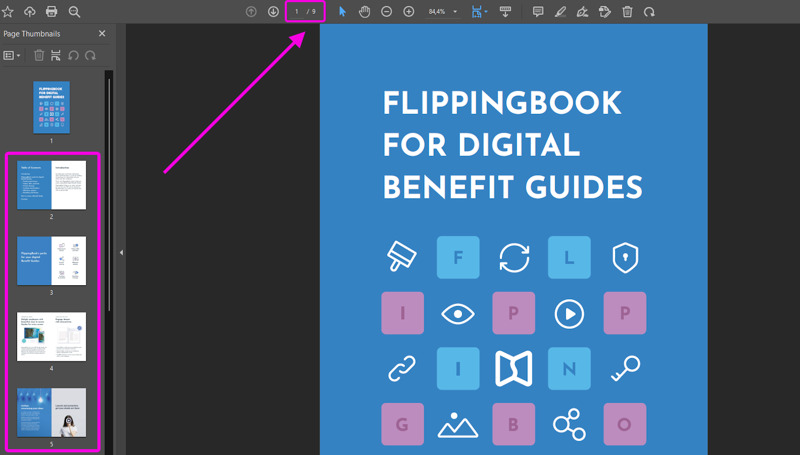Delete pages using thumbnails panel trash
Viewport: 800px width, 455px height.
(39, 55)
